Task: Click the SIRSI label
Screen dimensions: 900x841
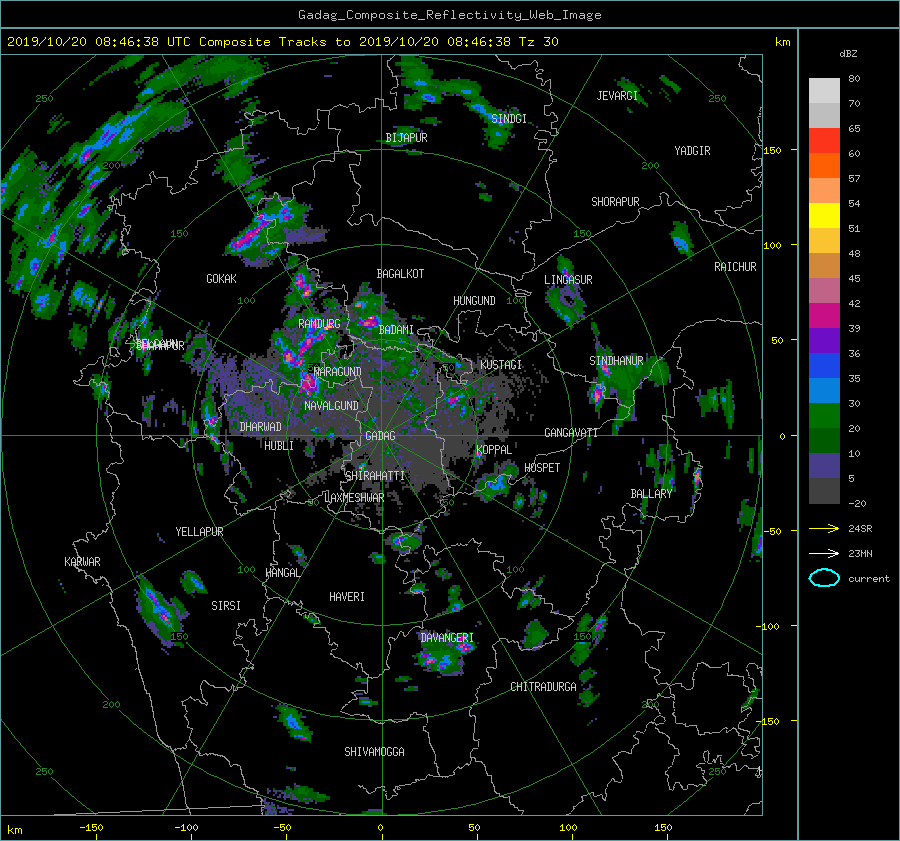Action: (226, 606)
